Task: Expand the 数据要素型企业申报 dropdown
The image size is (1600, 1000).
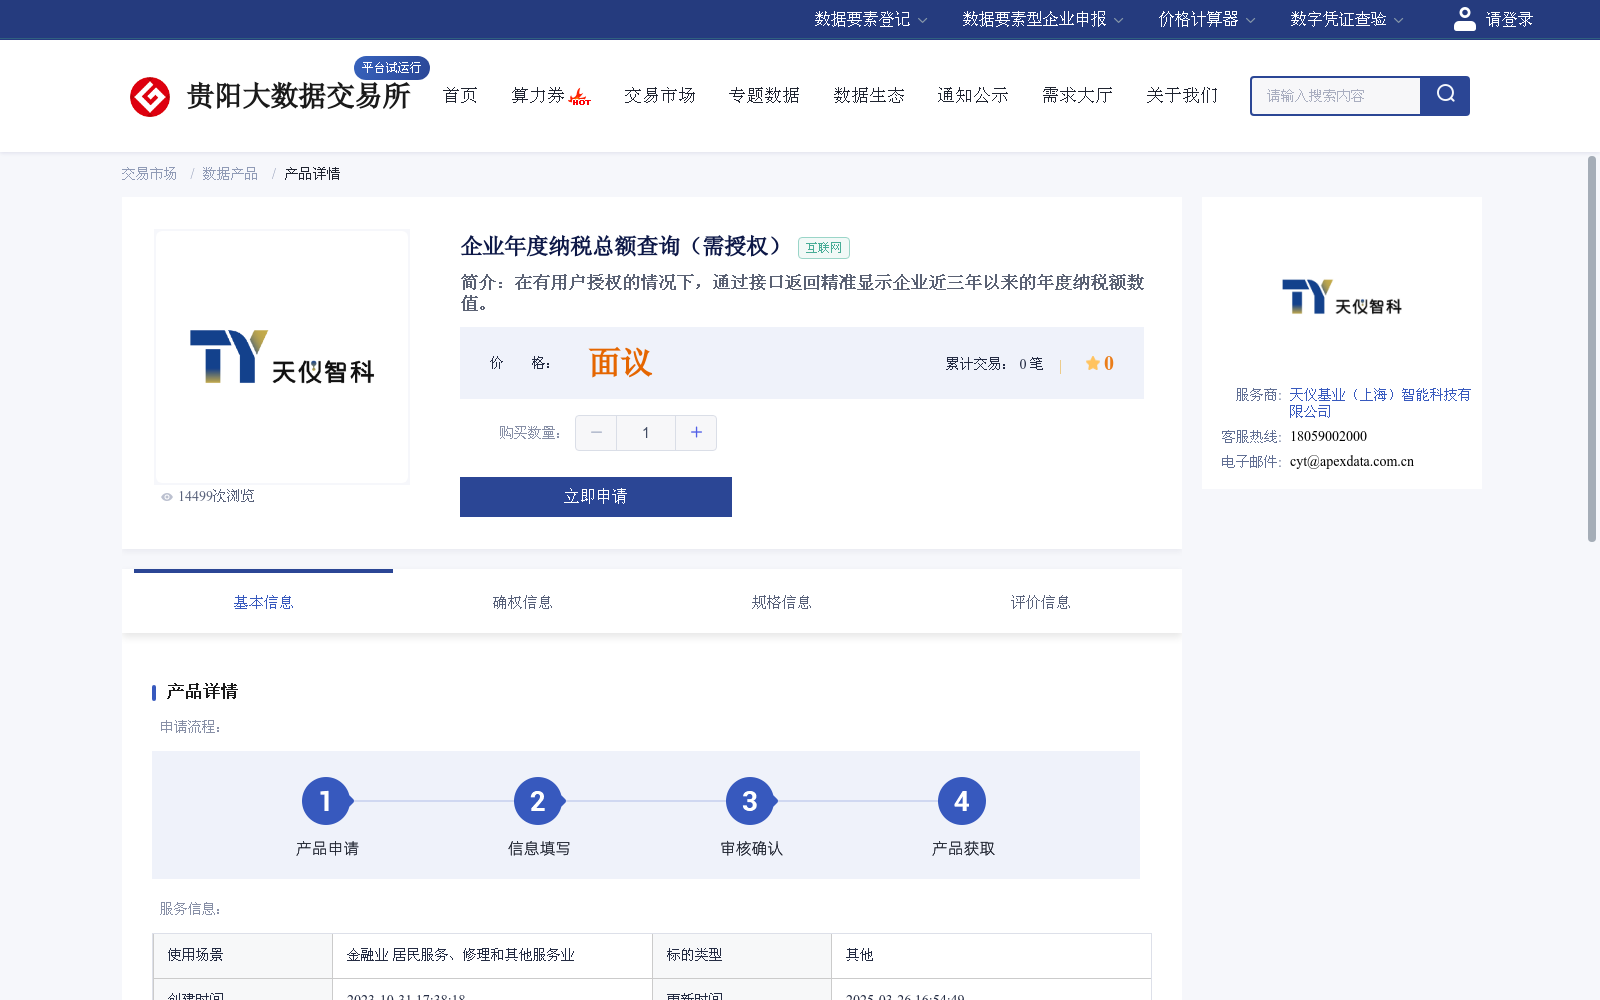Action: pyautogui.click(x=1043, y=19)
